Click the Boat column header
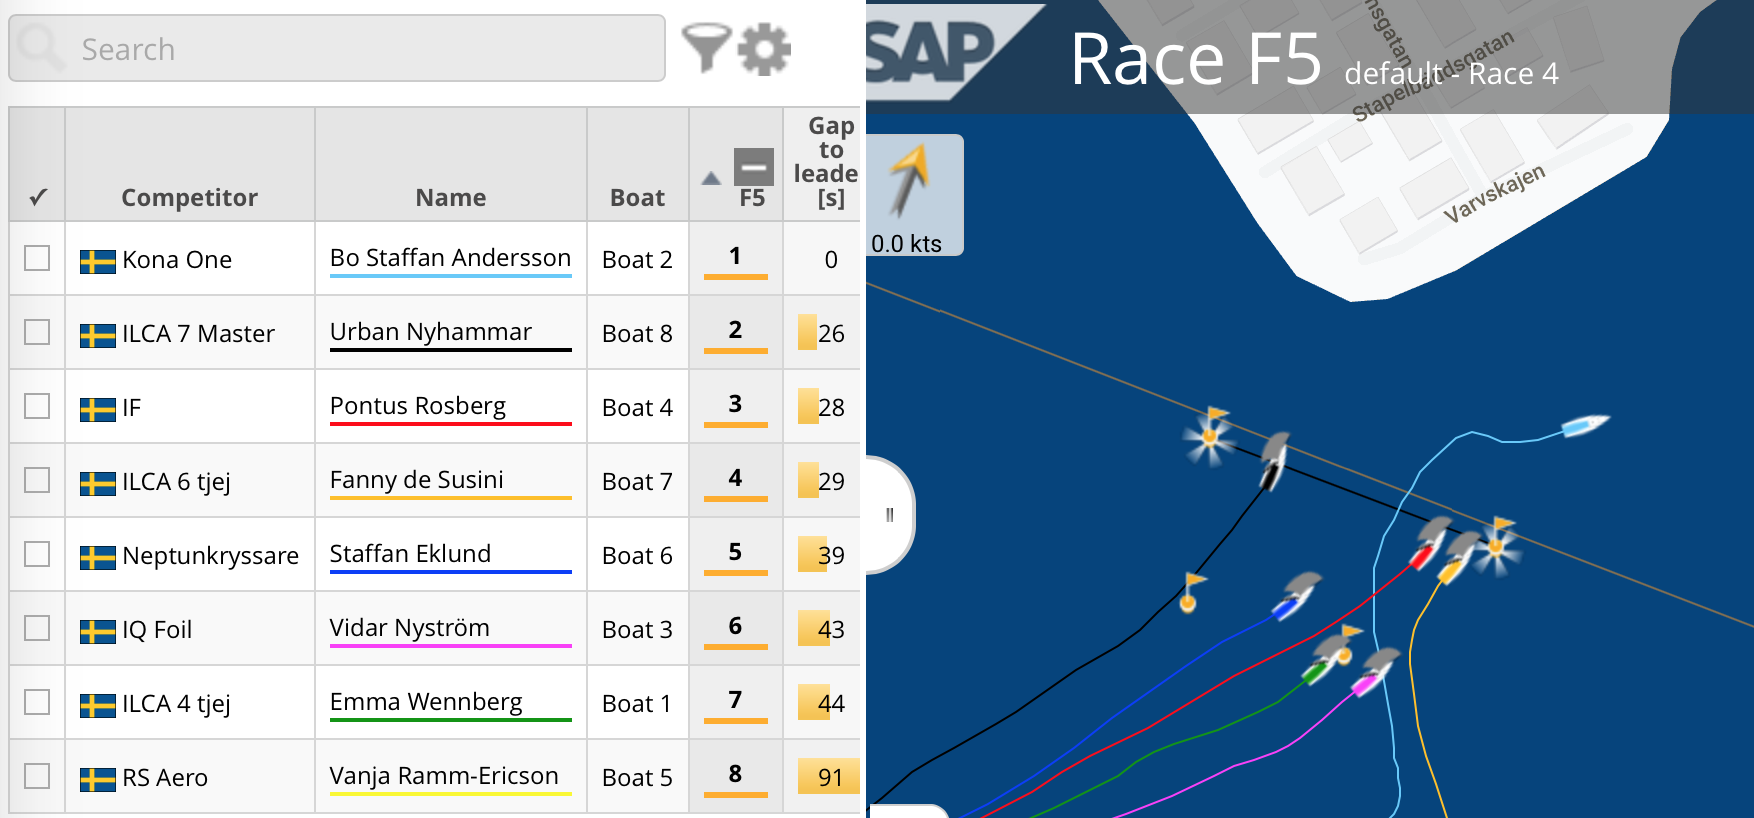The height and width of the screenshot is (818, 1754). pos(637,197)
